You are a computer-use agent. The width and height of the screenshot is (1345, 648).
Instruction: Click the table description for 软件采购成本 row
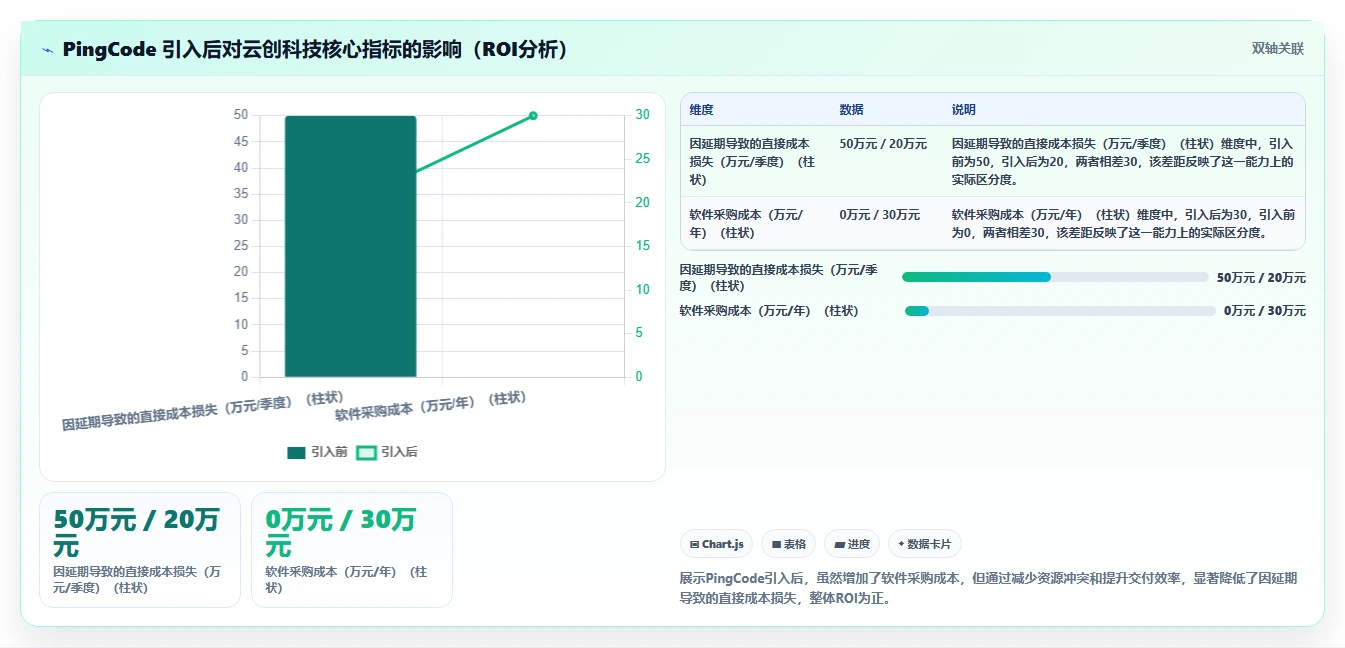tap(1123, 224)
